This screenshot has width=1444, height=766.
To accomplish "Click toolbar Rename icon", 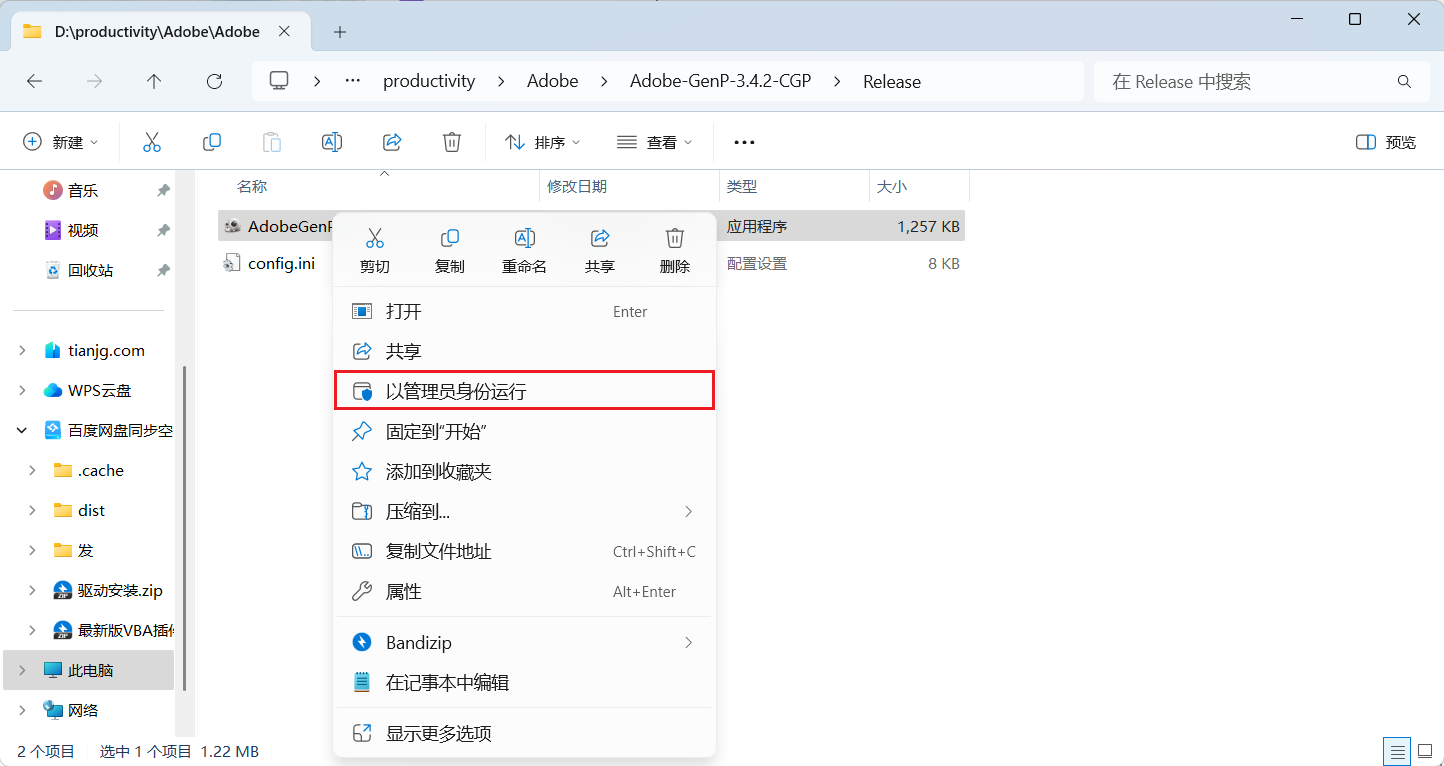I will [x=332, y=142].
